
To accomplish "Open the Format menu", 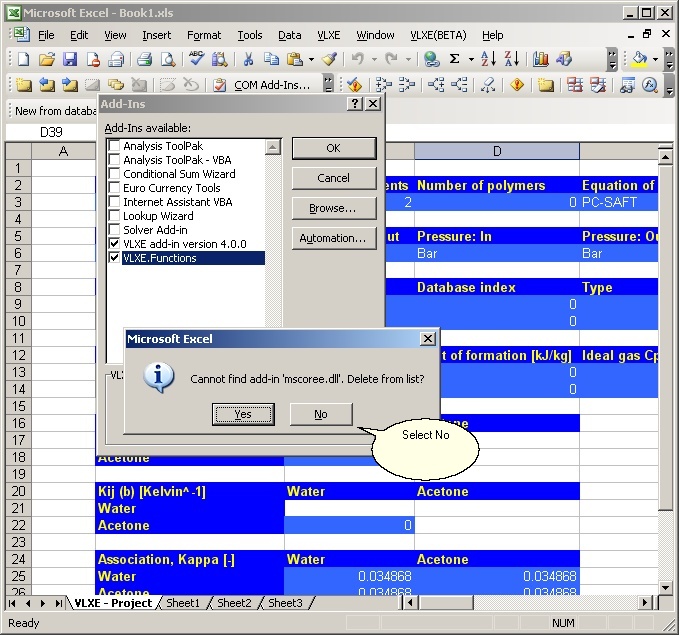I will click(204, 35).
